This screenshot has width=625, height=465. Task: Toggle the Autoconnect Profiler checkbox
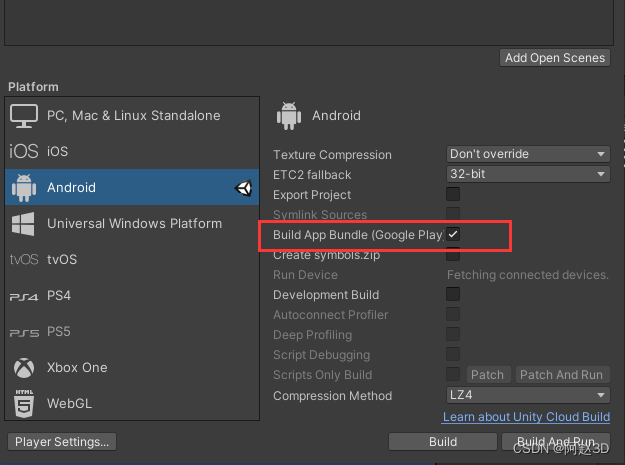[453, 314]
